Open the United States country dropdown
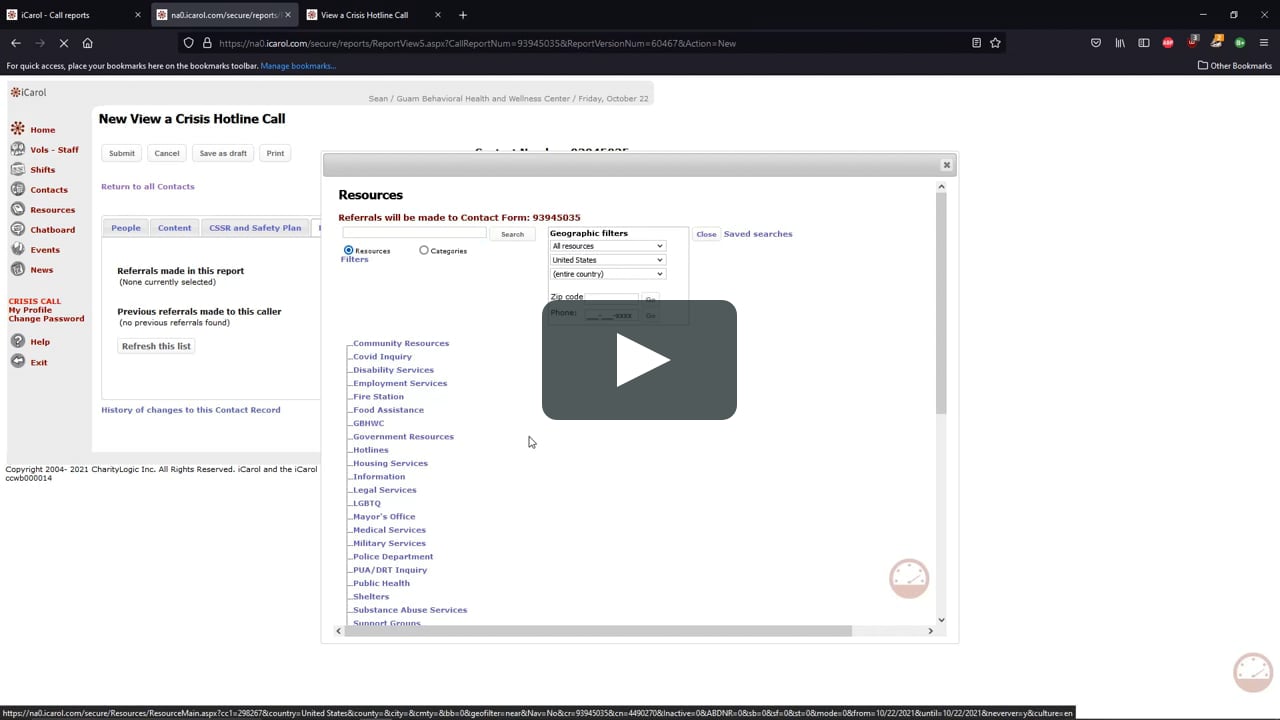This screenshot has width=1280, height=720. pos(608,260)
